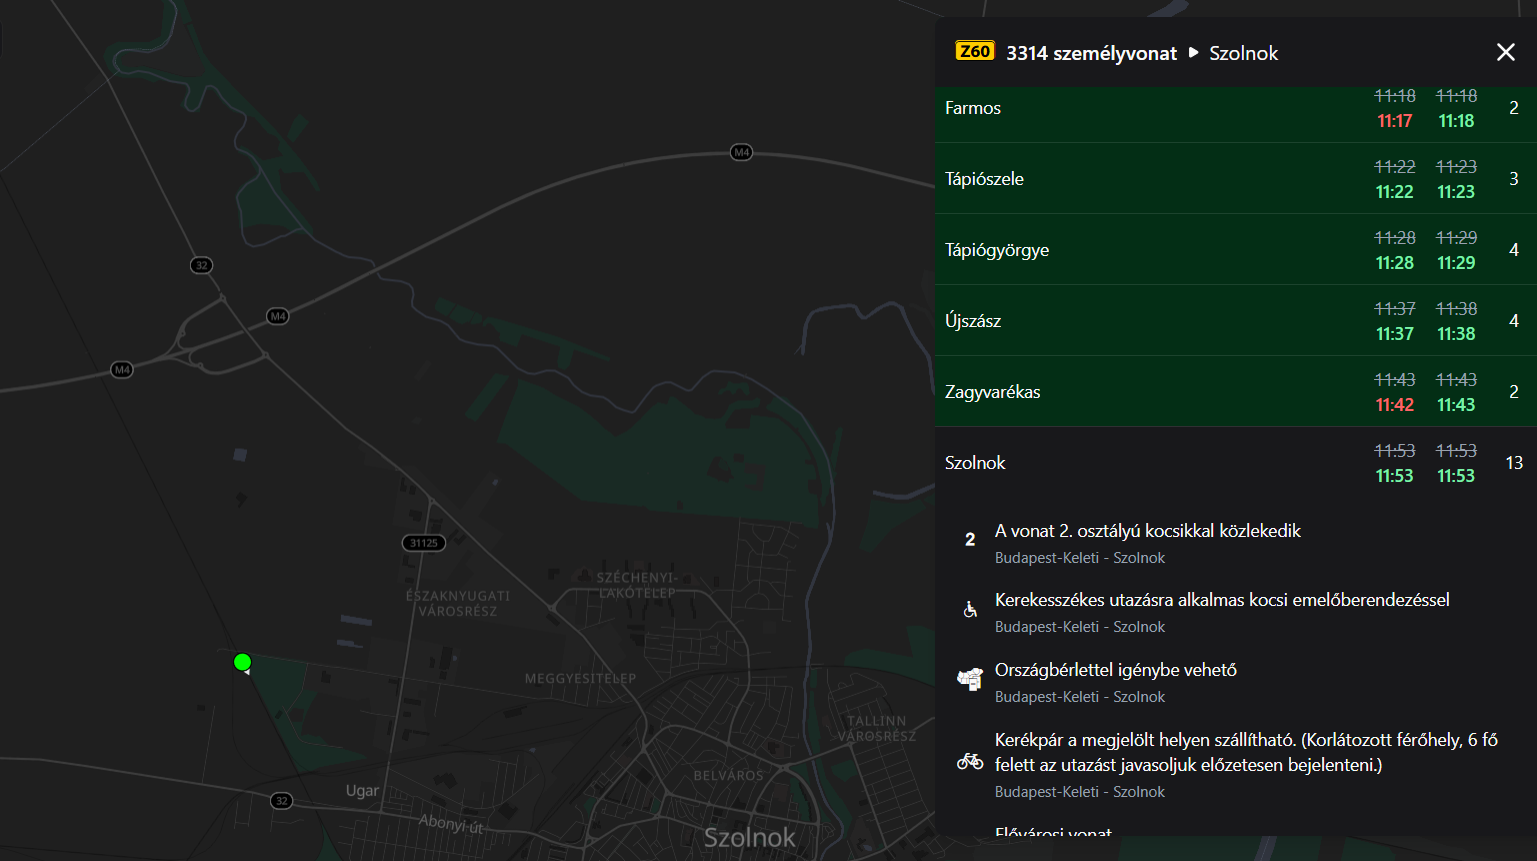Image resolution: width=1537 pixels, height=861 pixels.
Task: Click the bicycle transport icon
Action: (969, 762)
